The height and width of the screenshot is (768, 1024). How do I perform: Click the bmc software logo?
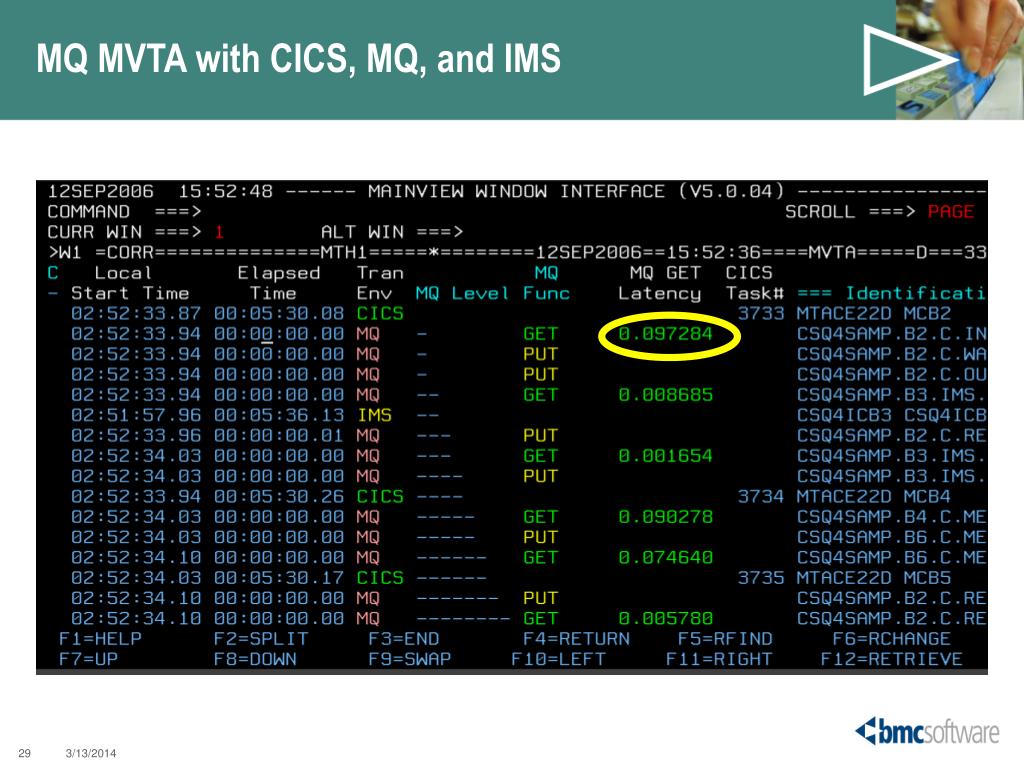[x=927, y=731]
